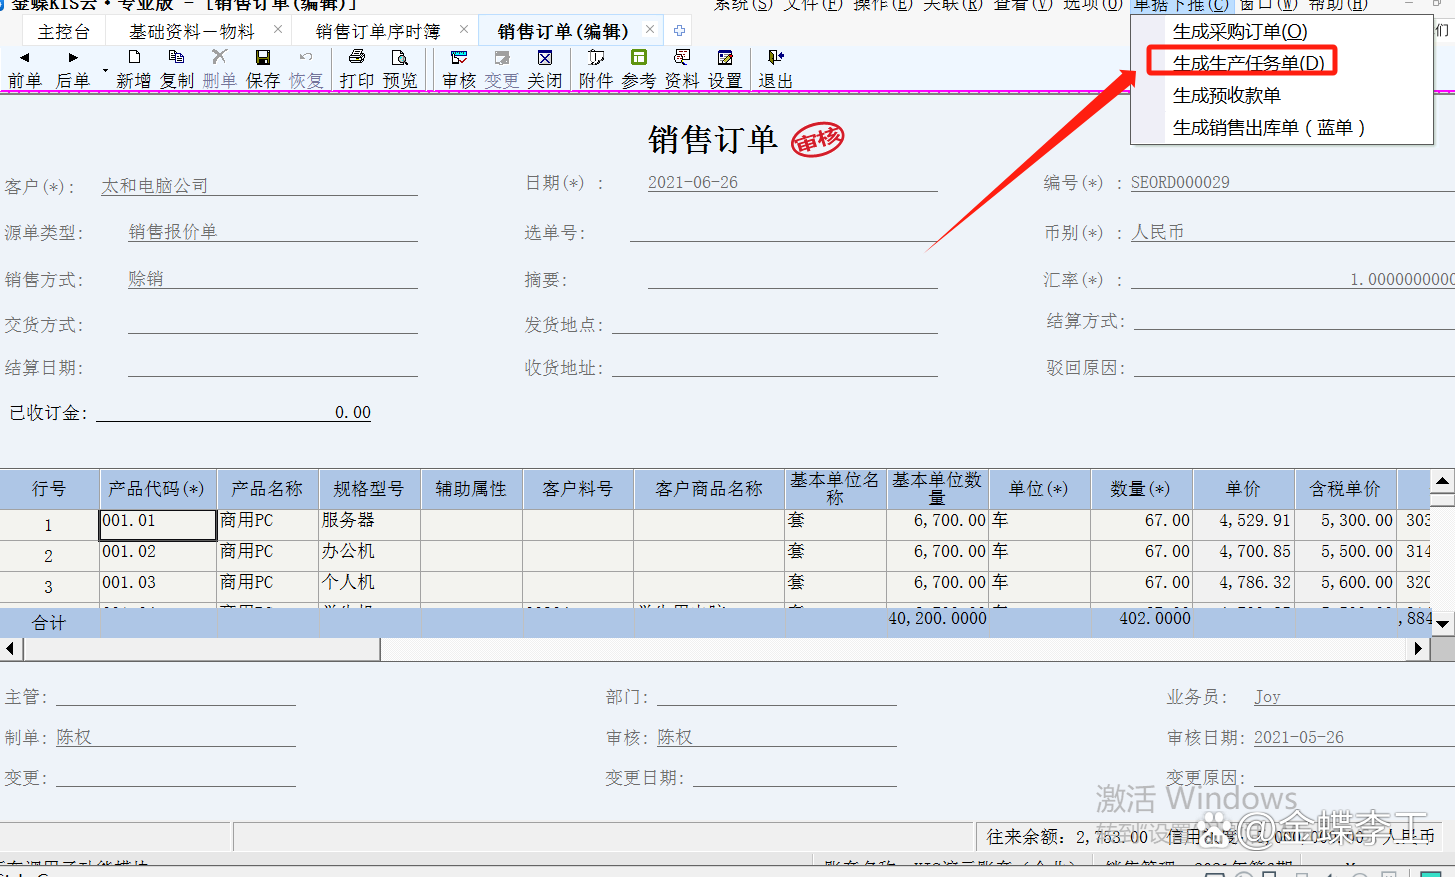Click the 部门 field
The width and height of the screenshot is (1455, 877).
(776, 696)
